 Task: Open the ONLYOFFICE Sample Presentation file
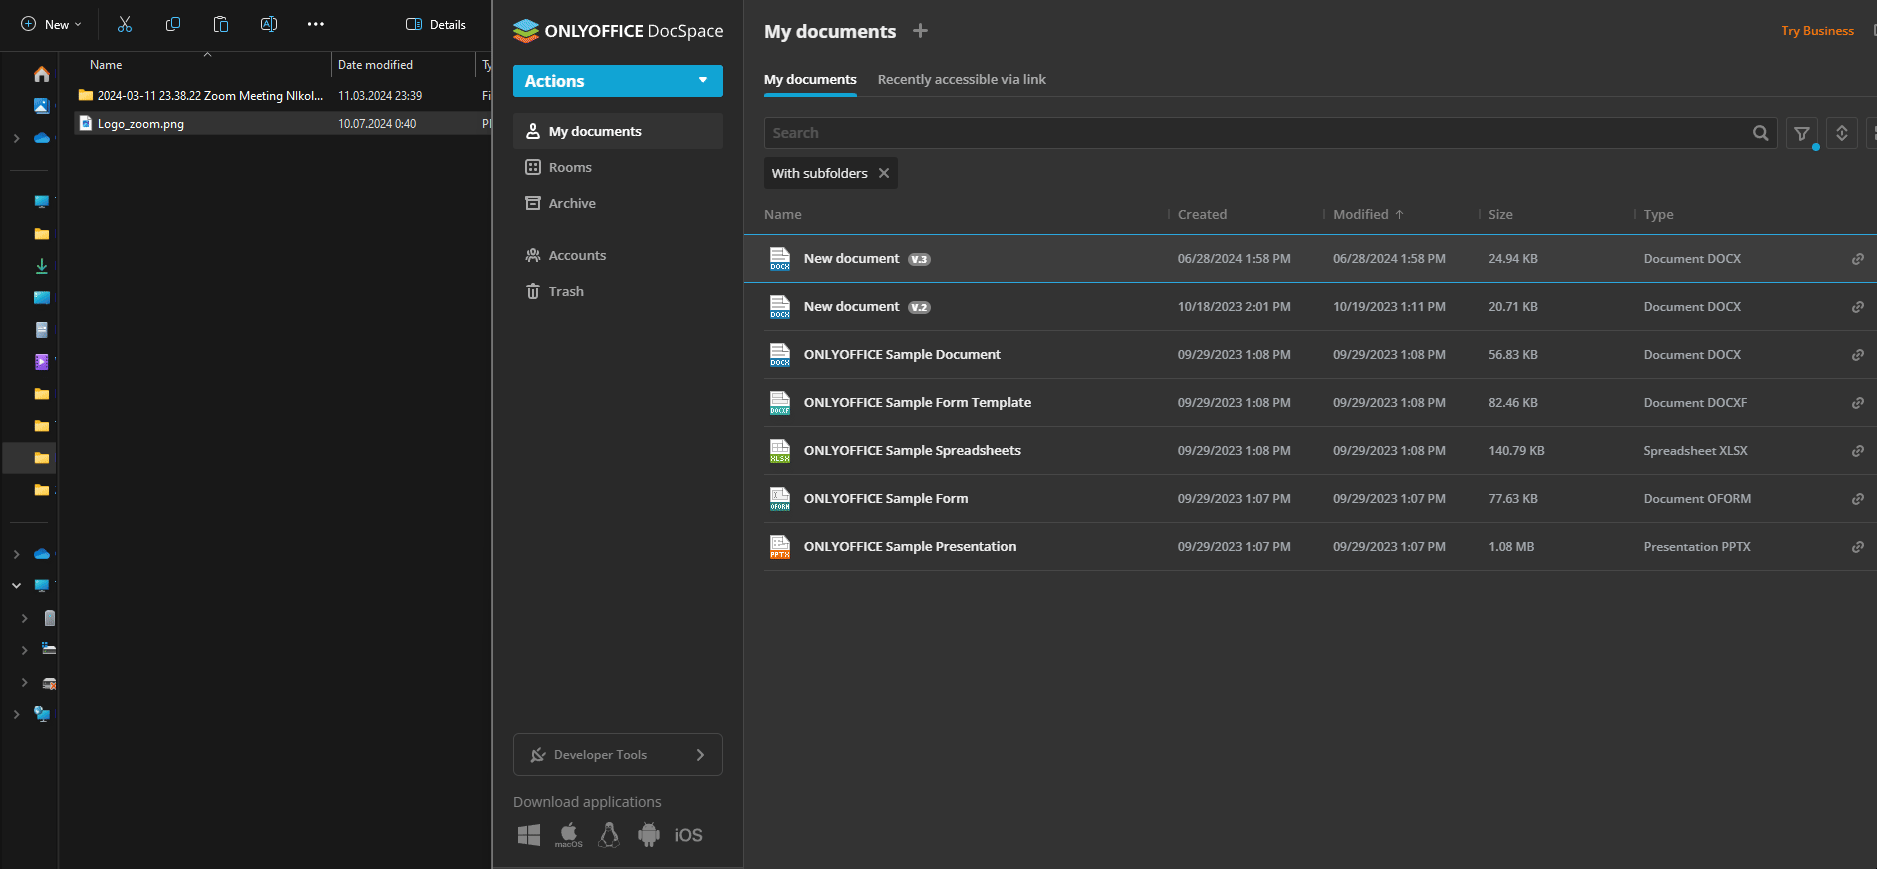tap(910, 547)
